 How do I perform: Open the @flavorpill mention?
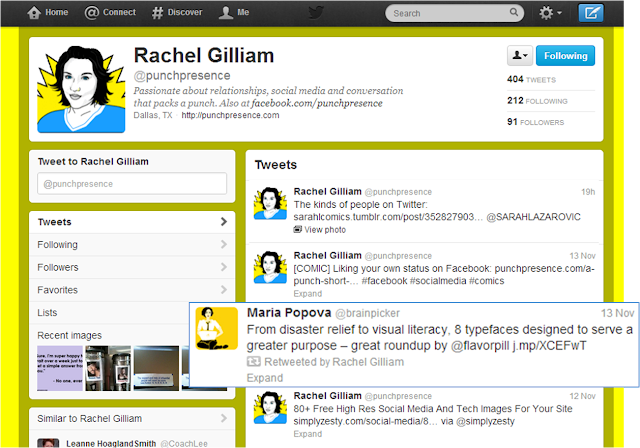[x=480, y=346]
